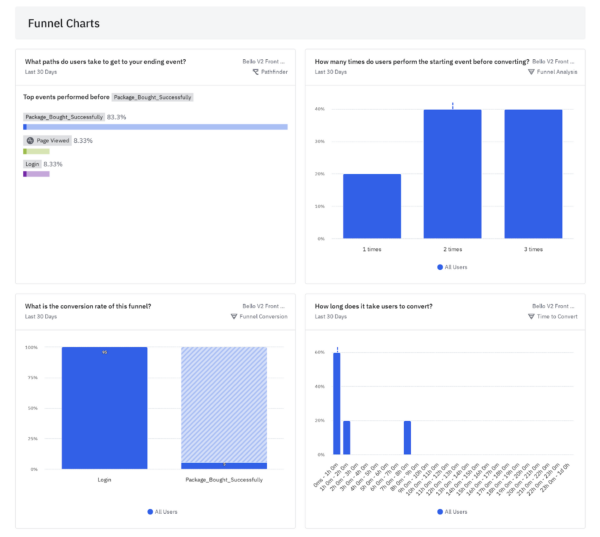Click the striped Package_Bought_Successfully funnel bar
Image resolution: width=600 pixels, height=537 pixels.
(x=224, y=404)
